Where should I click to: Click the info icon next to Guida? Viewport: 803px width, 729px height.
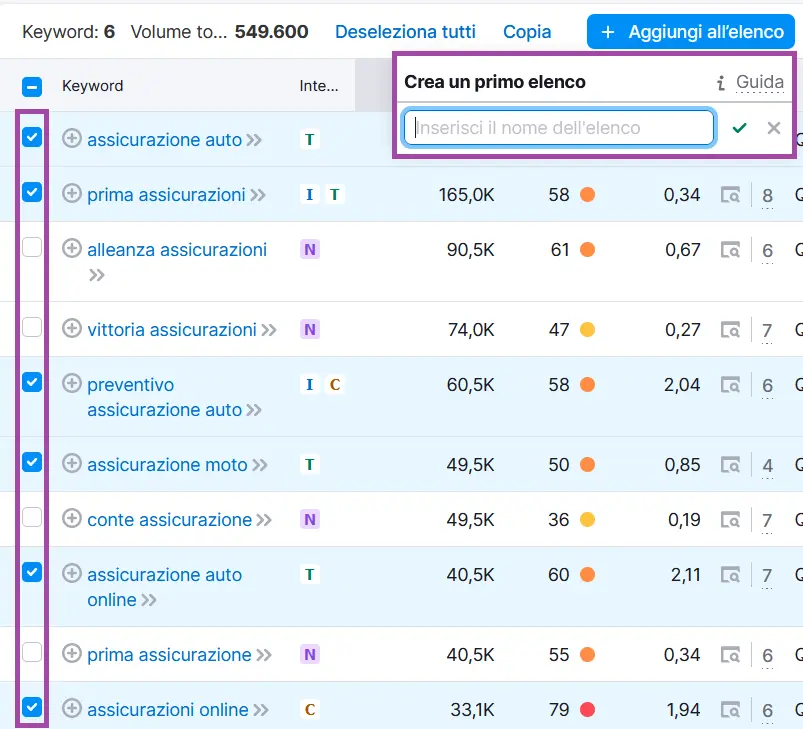720,82
